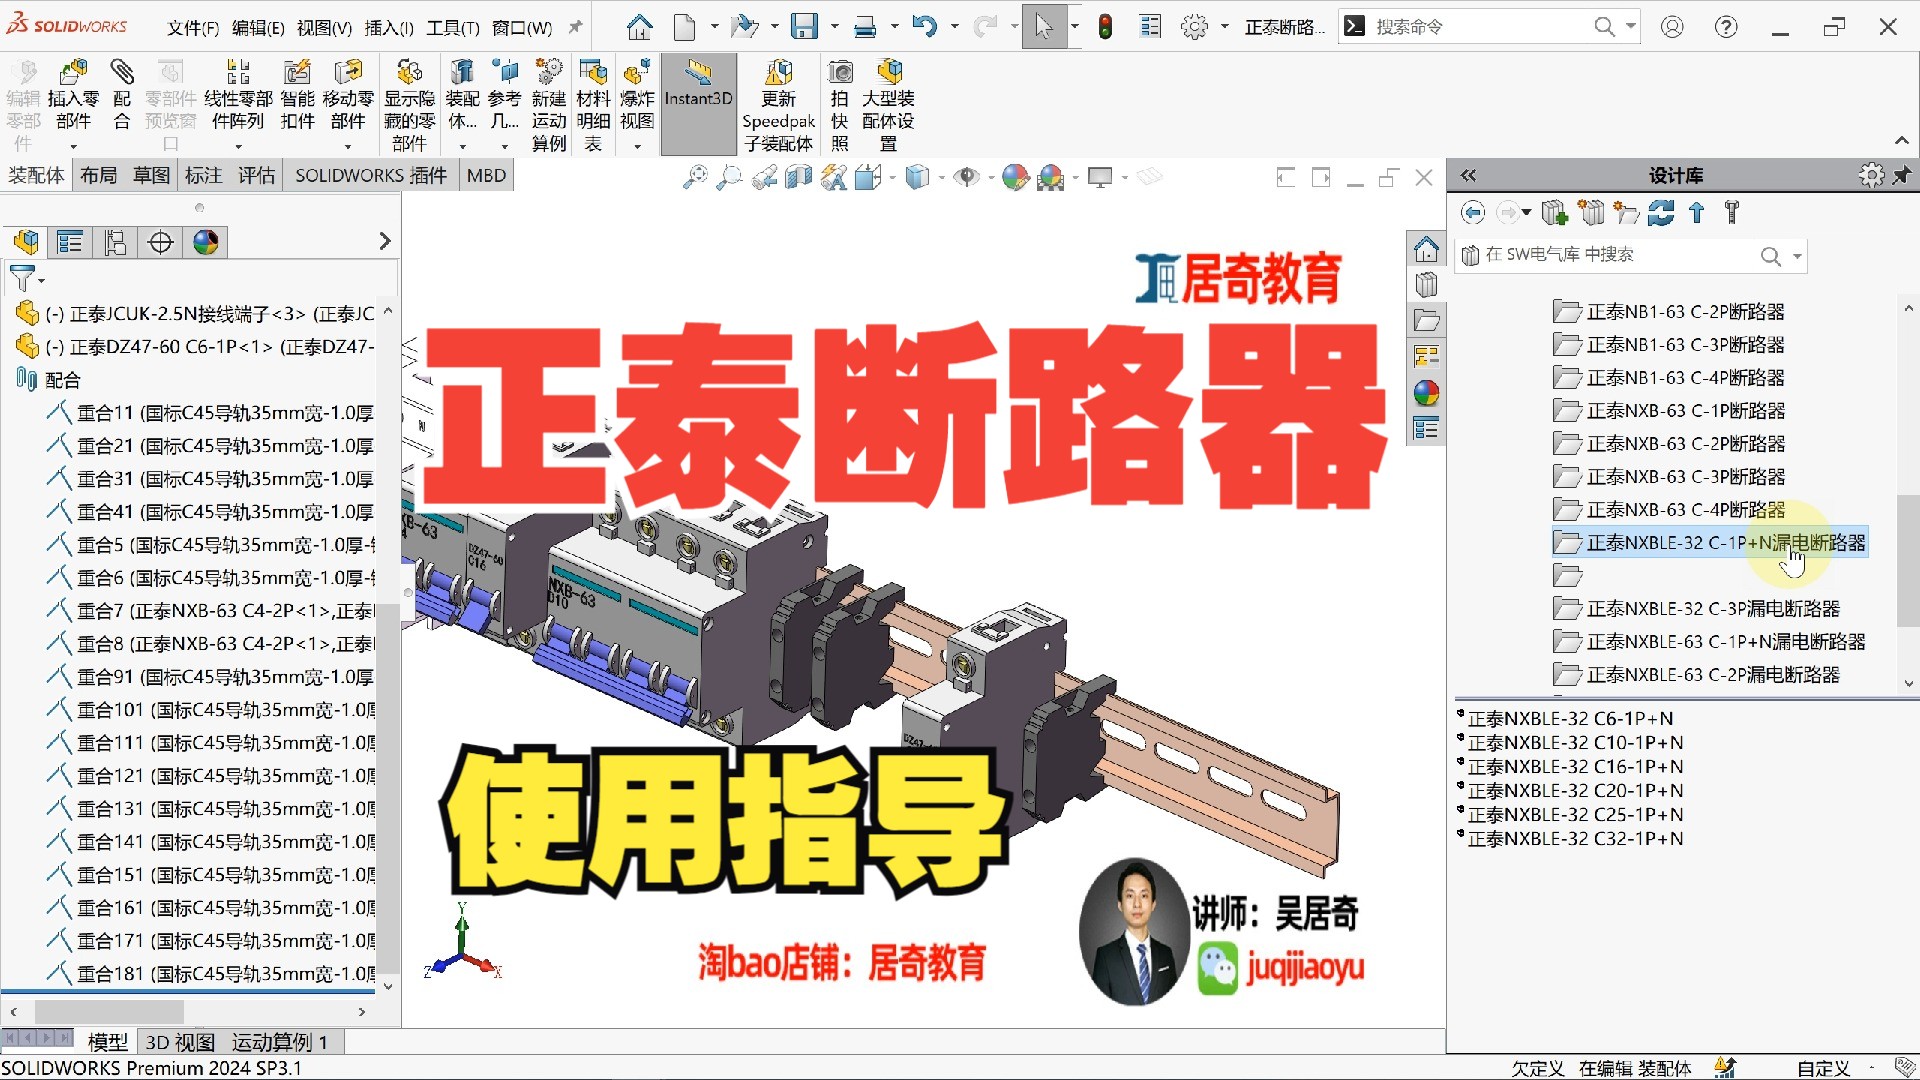Collapse the Design Library task pane
1920x1080 pixels.
click(x=1468, y=175)
